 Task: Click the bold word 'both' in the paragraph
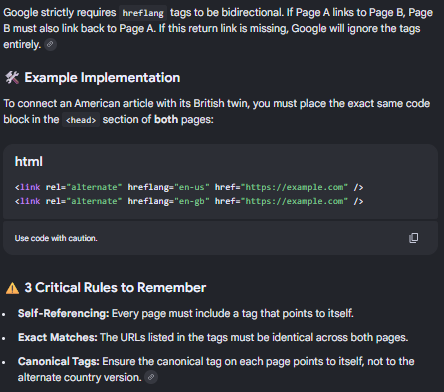[166, 119]
